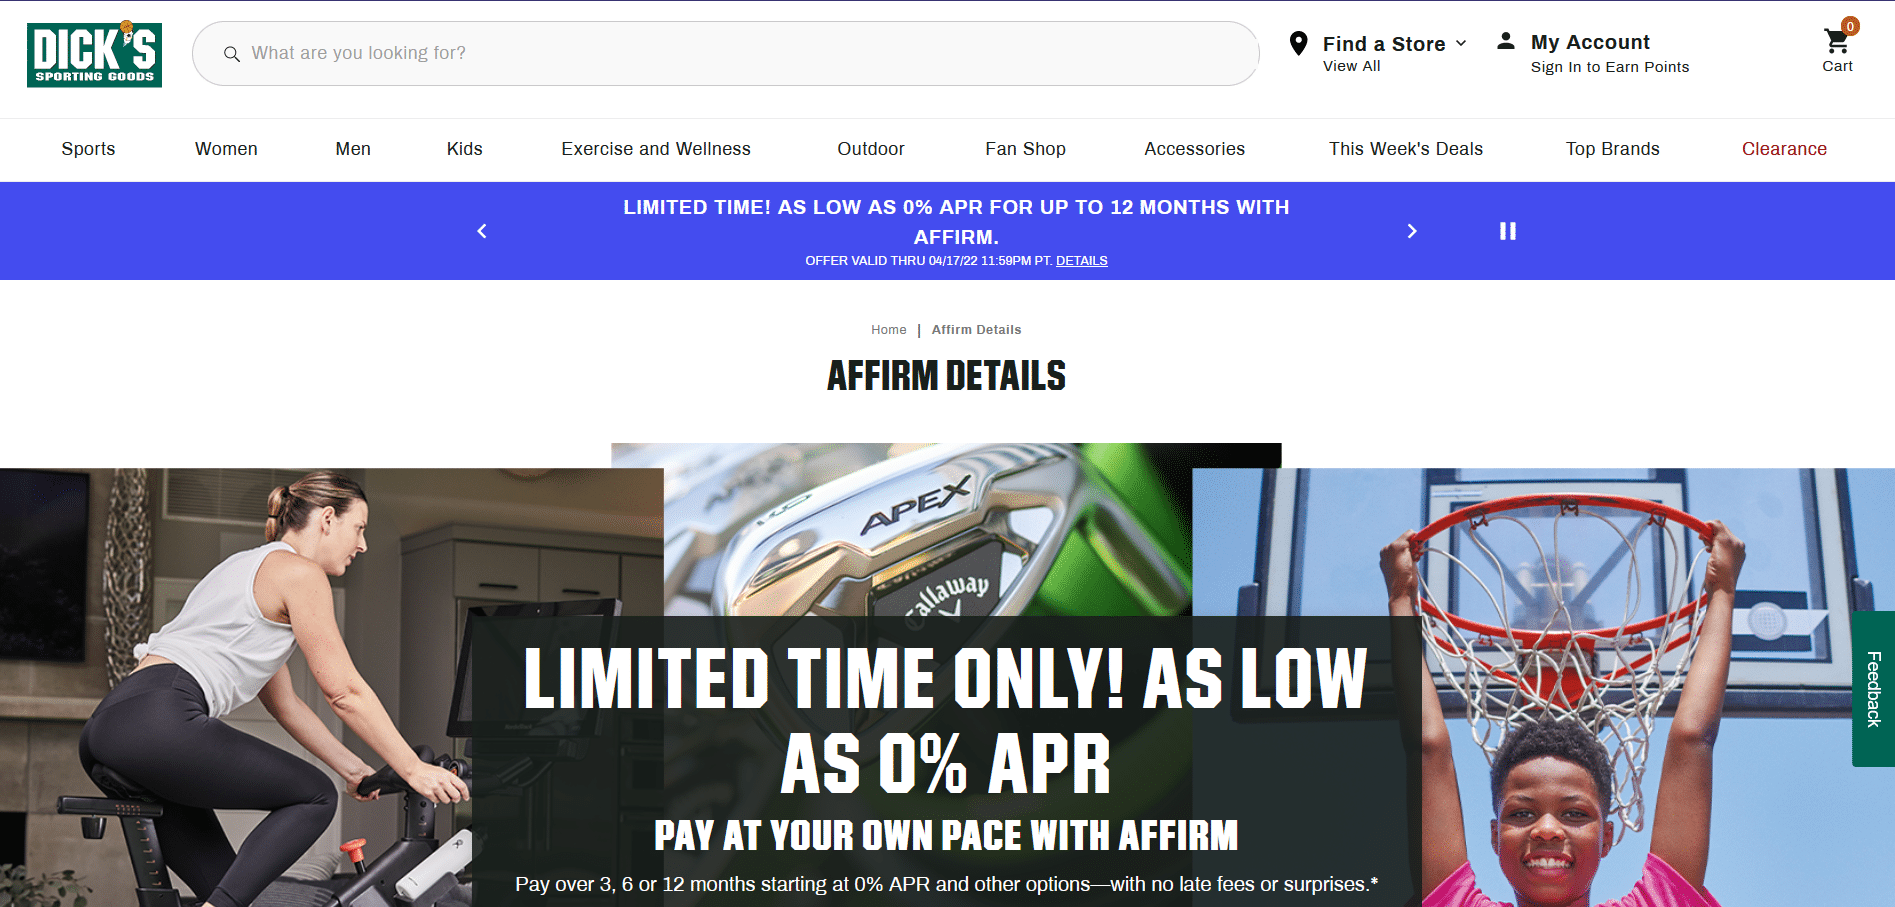Viewport: 1895px width, 907px height.
Task: Show previous promo banner slide
Action: 482,231
